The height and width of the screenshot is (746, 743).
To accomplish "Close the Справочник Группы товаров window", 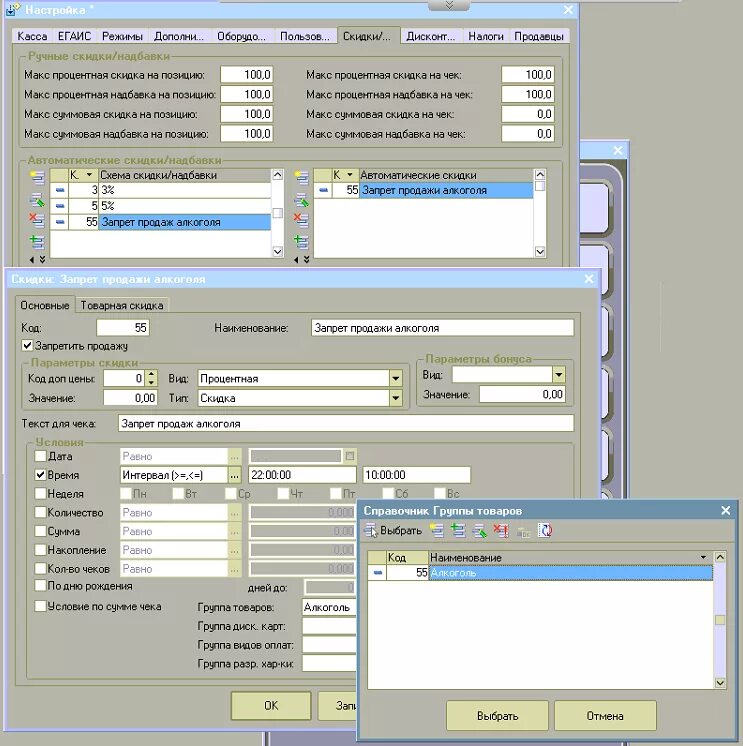I will point(725,510).
